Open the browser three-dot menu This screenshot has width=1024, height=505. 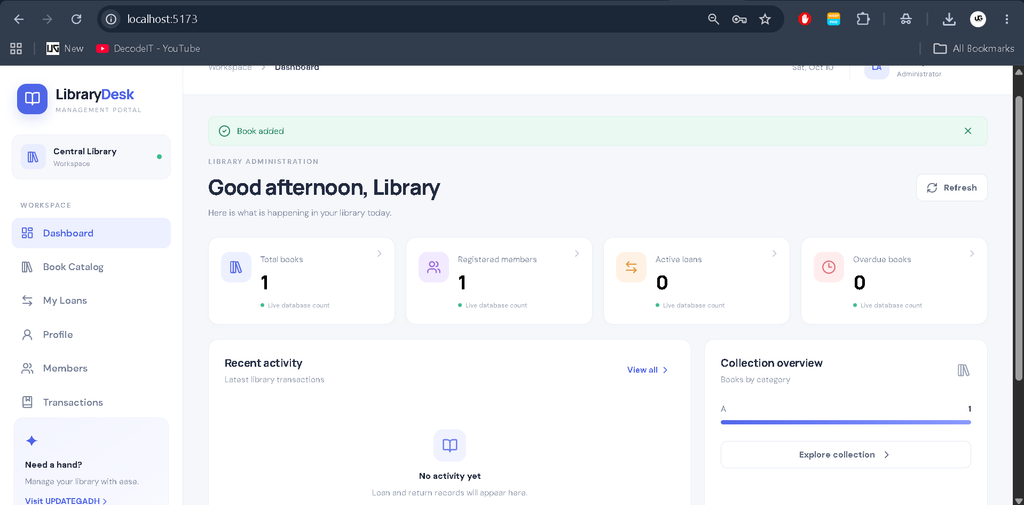[1006, 20]
